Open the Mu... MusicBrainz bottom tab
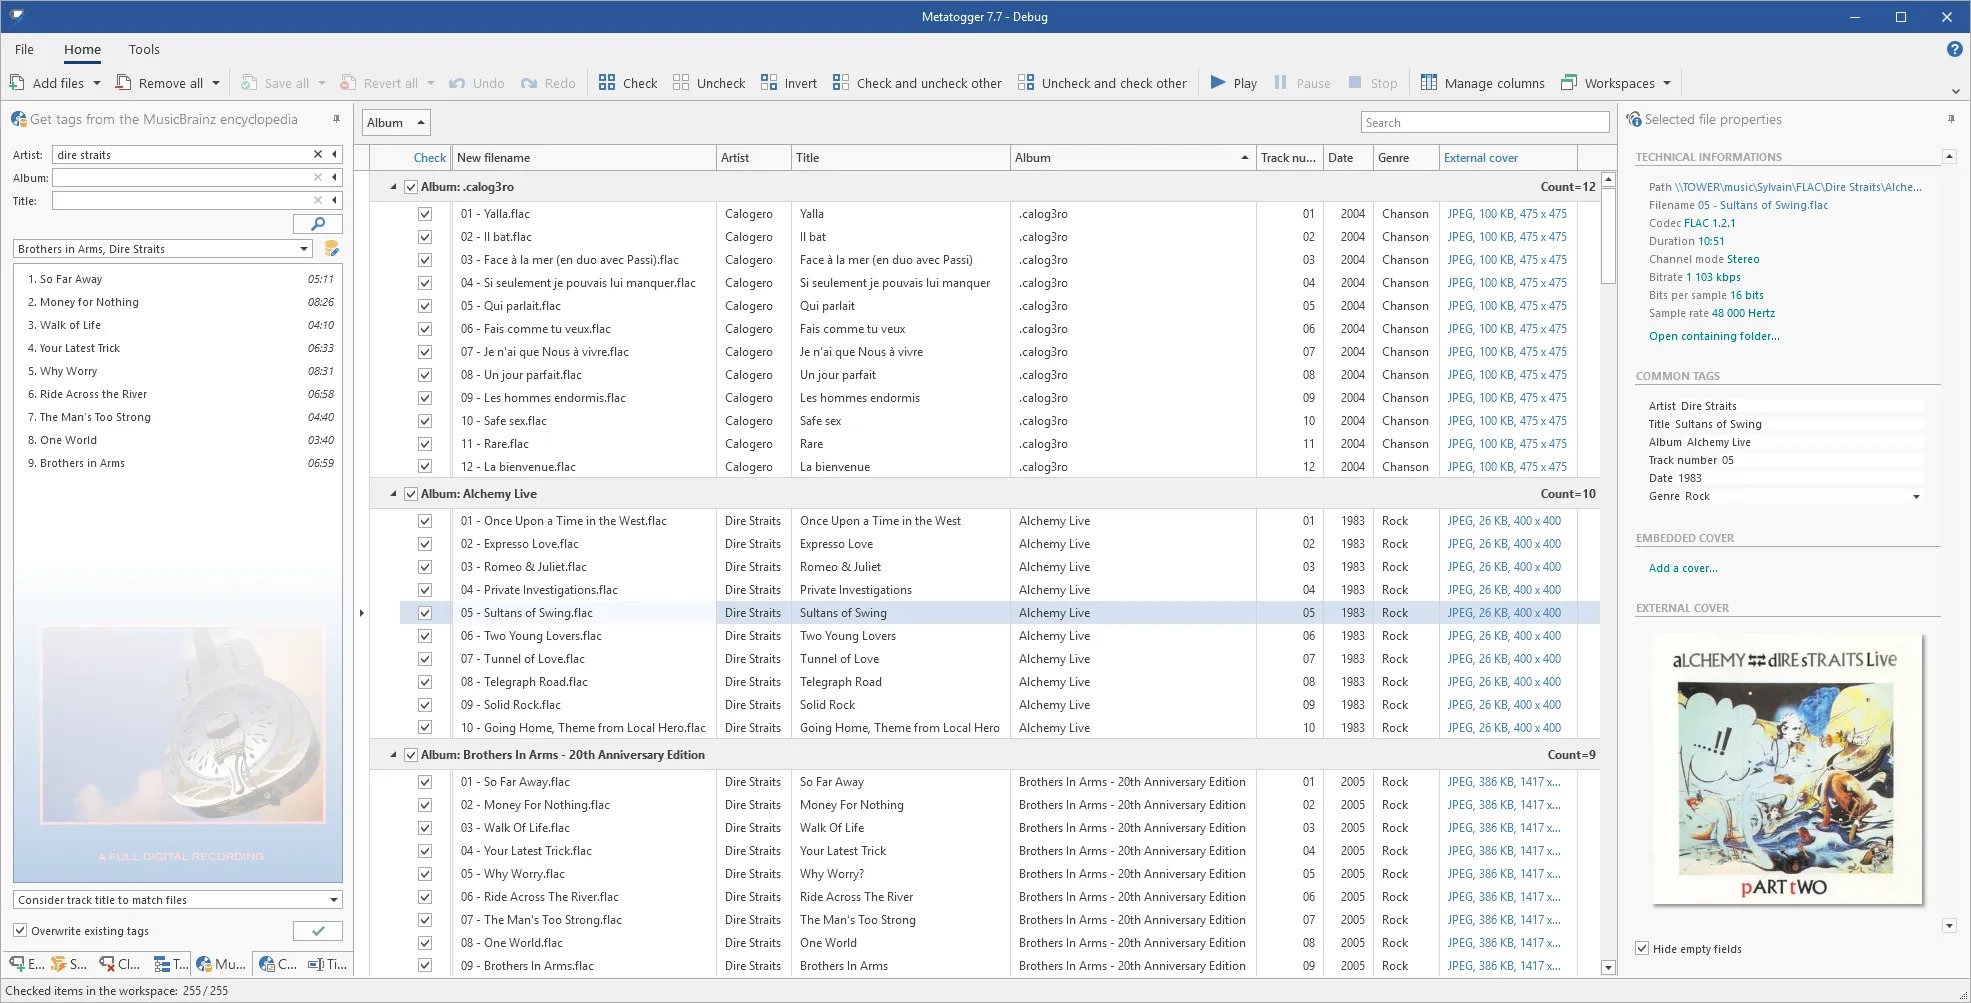Viewport: 1971px width, 1003px height. pos(222,964)
